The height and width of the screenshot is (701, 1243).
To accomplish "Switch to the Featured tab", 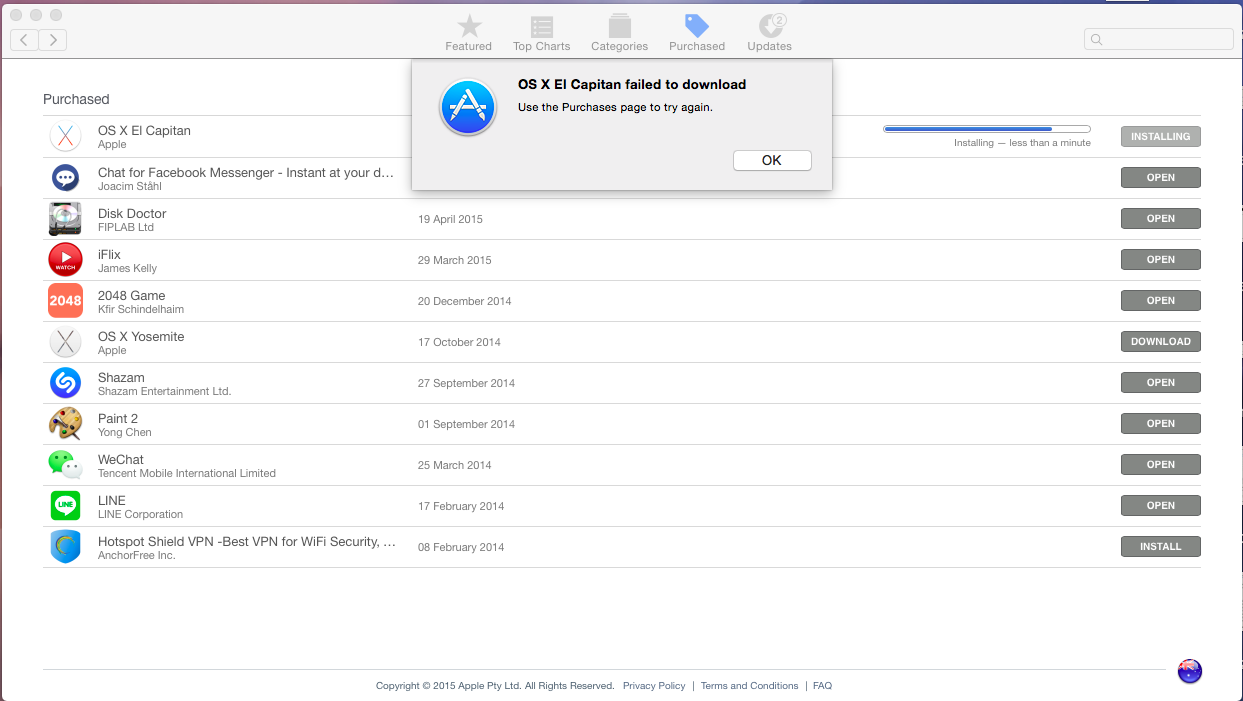I will [468, 31].
